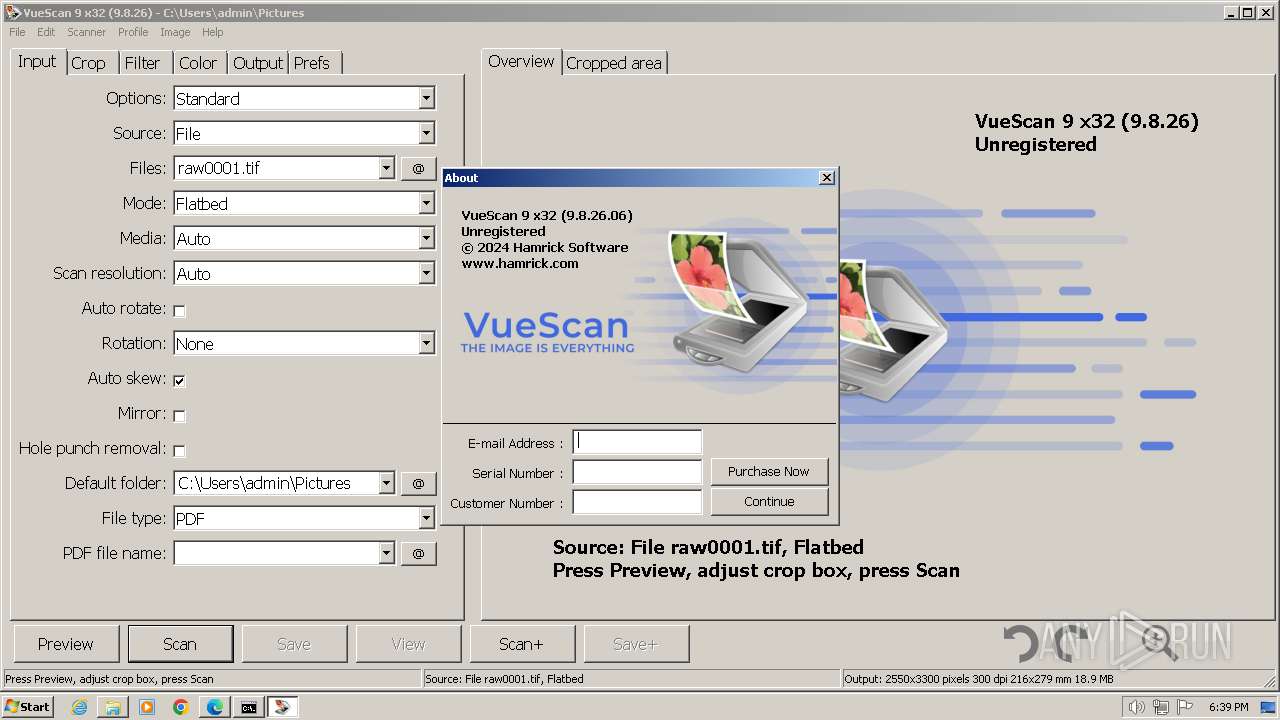Screen dimensions: 1280x720
Task: Open the Profile menu
Action: pyautogui.click(x=133, y=32)
